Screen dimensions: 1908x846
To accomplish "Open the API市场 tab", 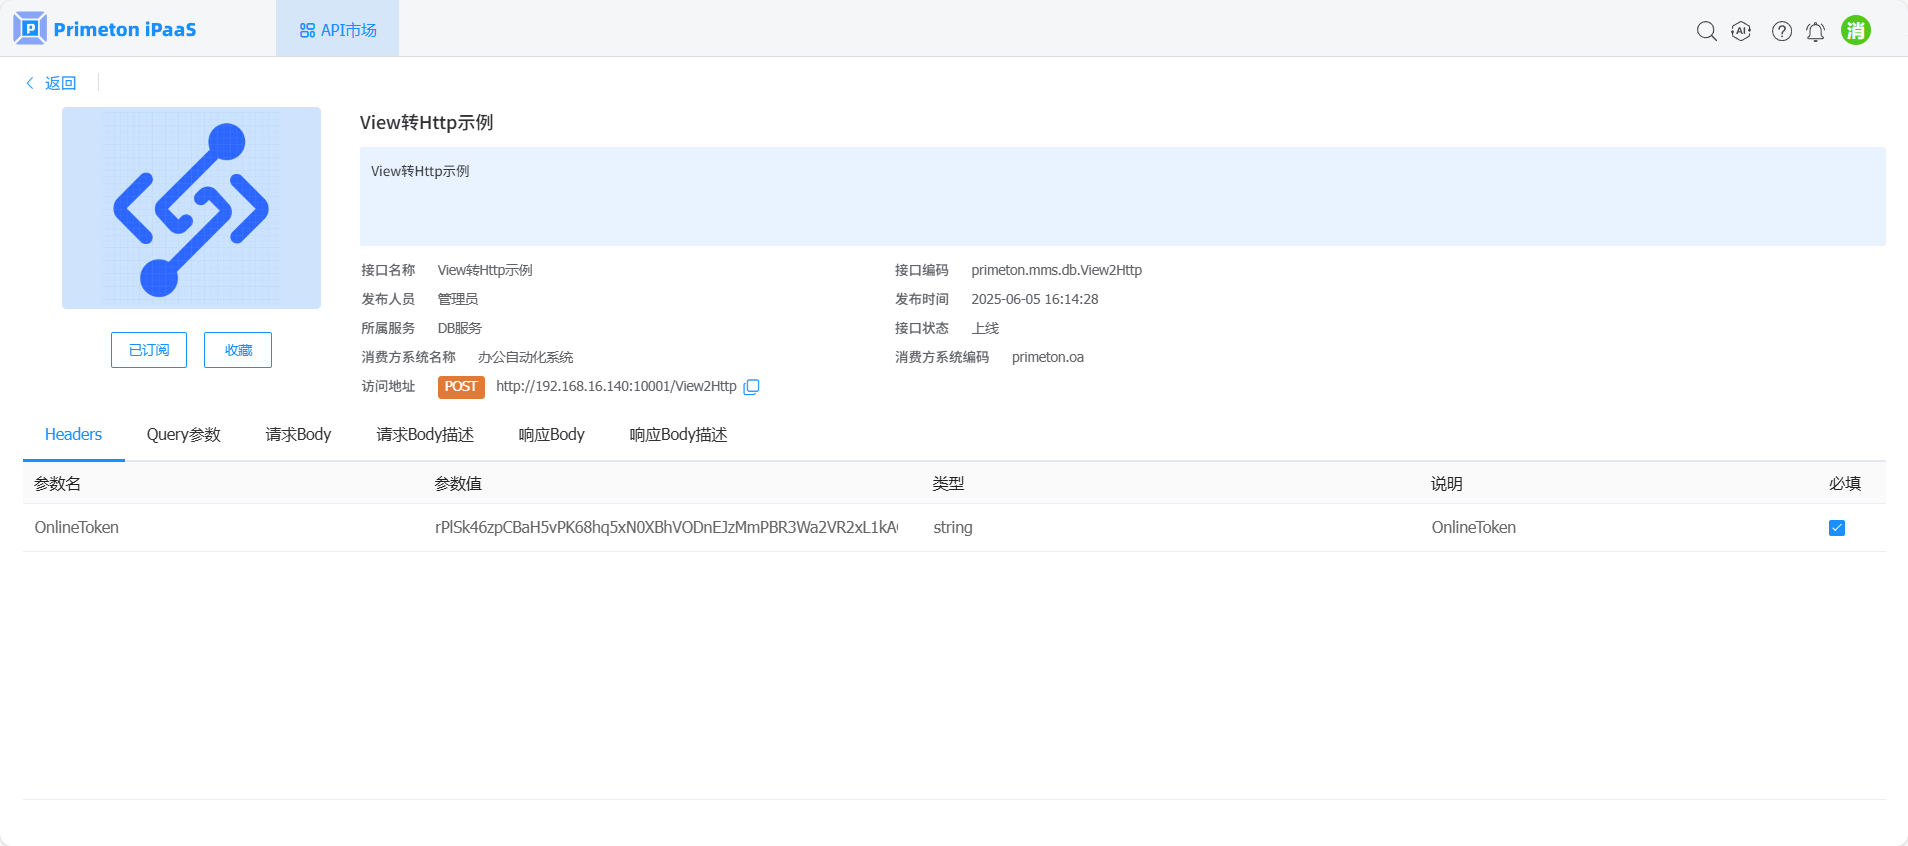I will [x=338, y=30].
